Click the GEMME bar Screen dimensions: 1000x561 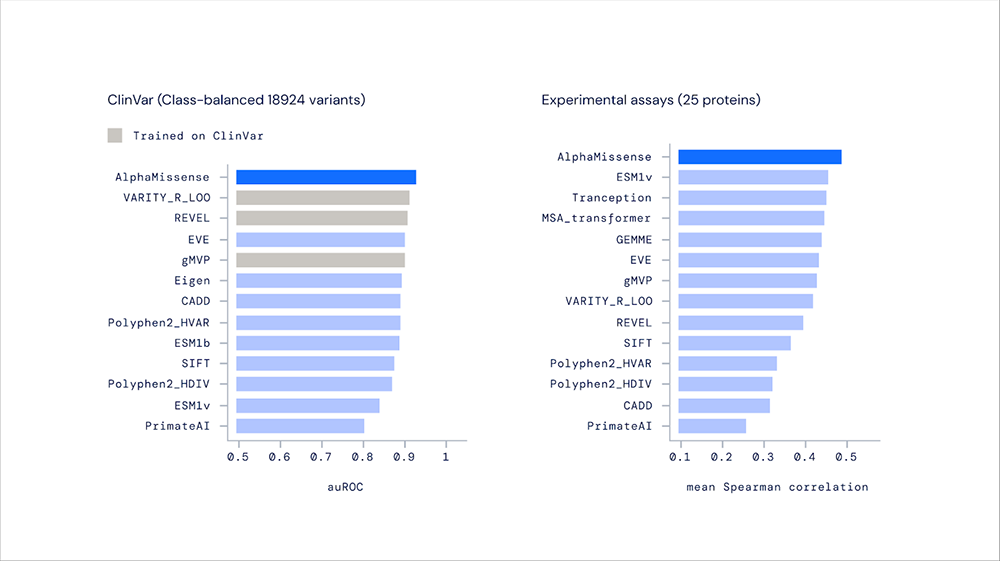[x=749, y=239]
